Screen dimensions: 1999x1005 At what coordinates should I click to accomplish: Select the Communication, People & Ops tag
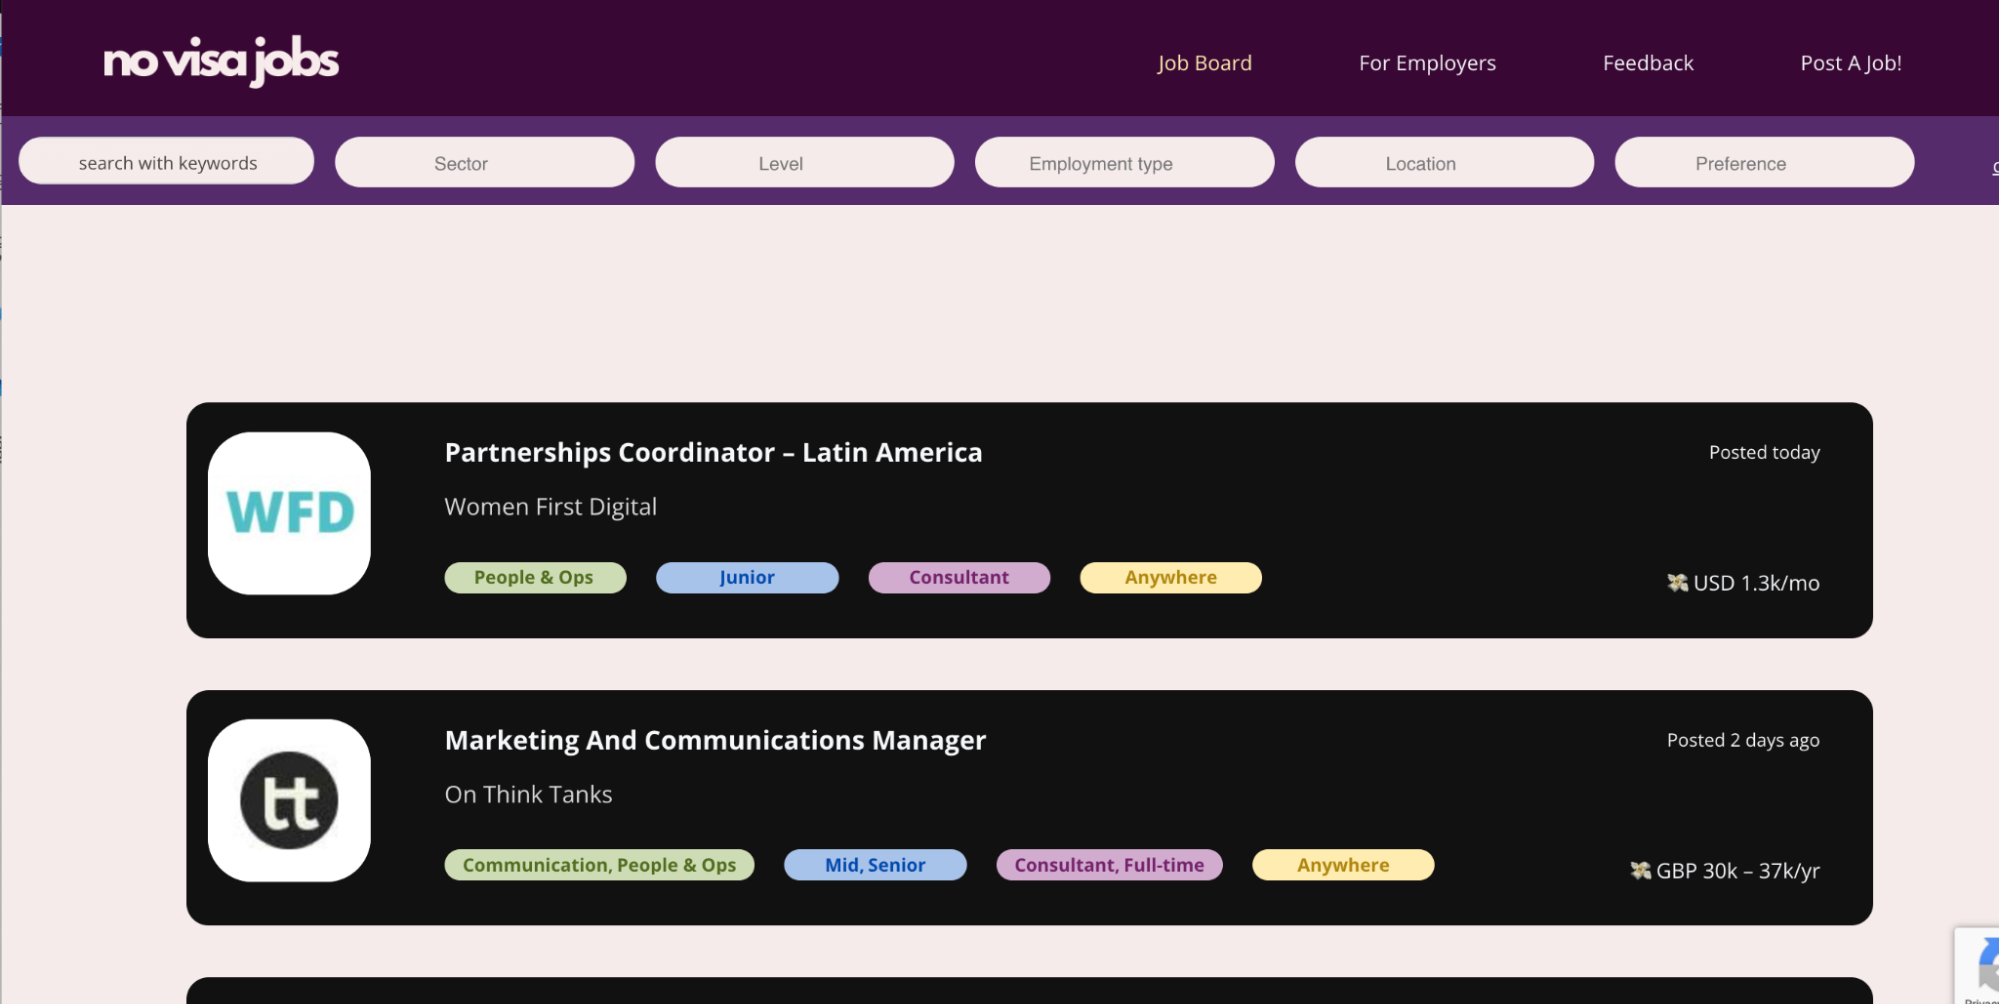point(599,865)
